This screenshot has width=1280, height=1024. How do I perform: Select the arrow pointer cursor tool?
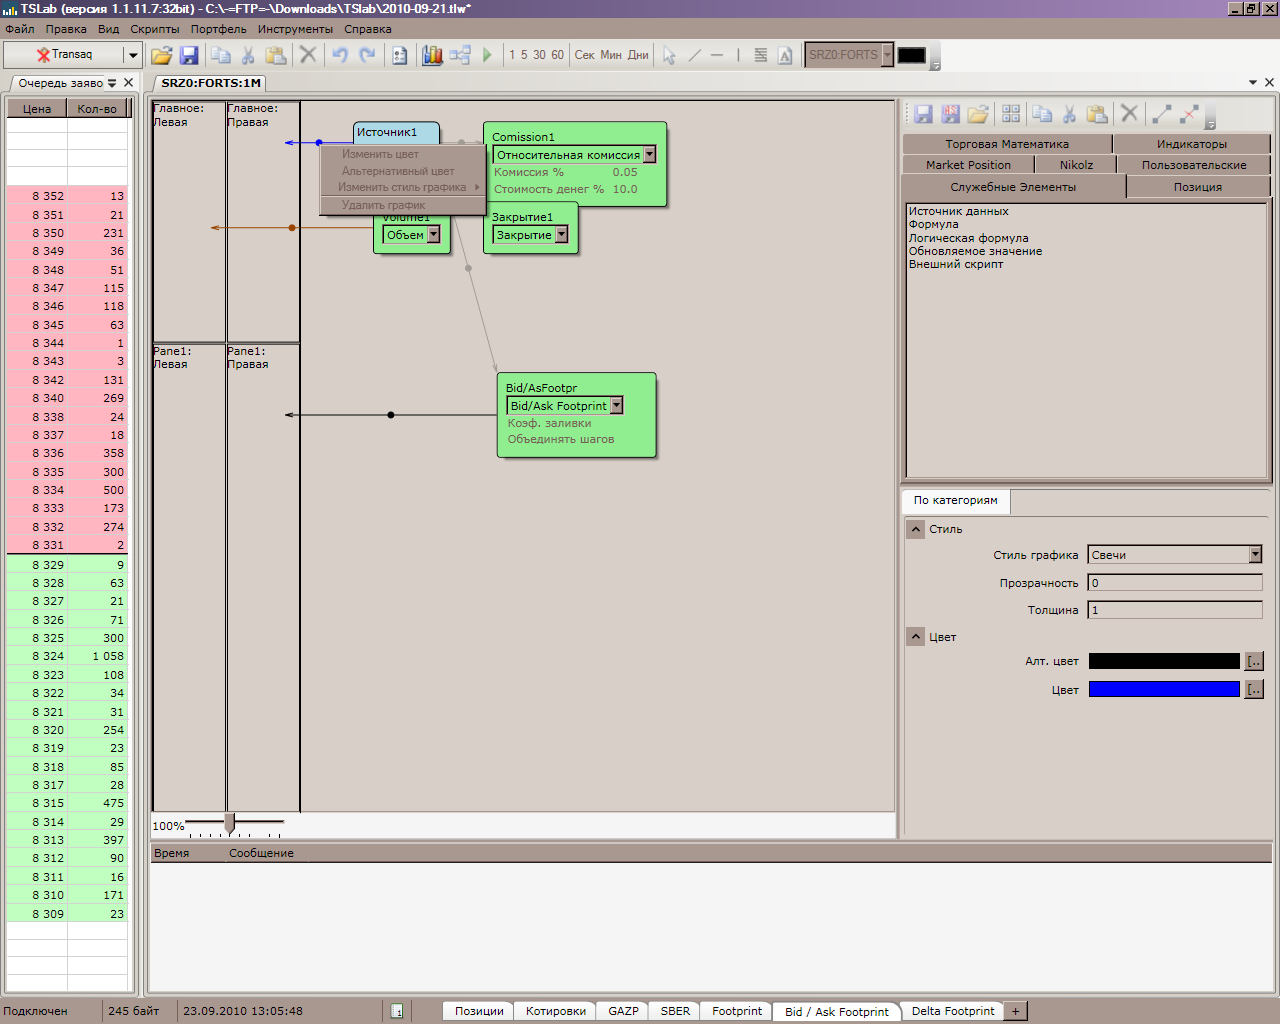[x=669, y=55]
